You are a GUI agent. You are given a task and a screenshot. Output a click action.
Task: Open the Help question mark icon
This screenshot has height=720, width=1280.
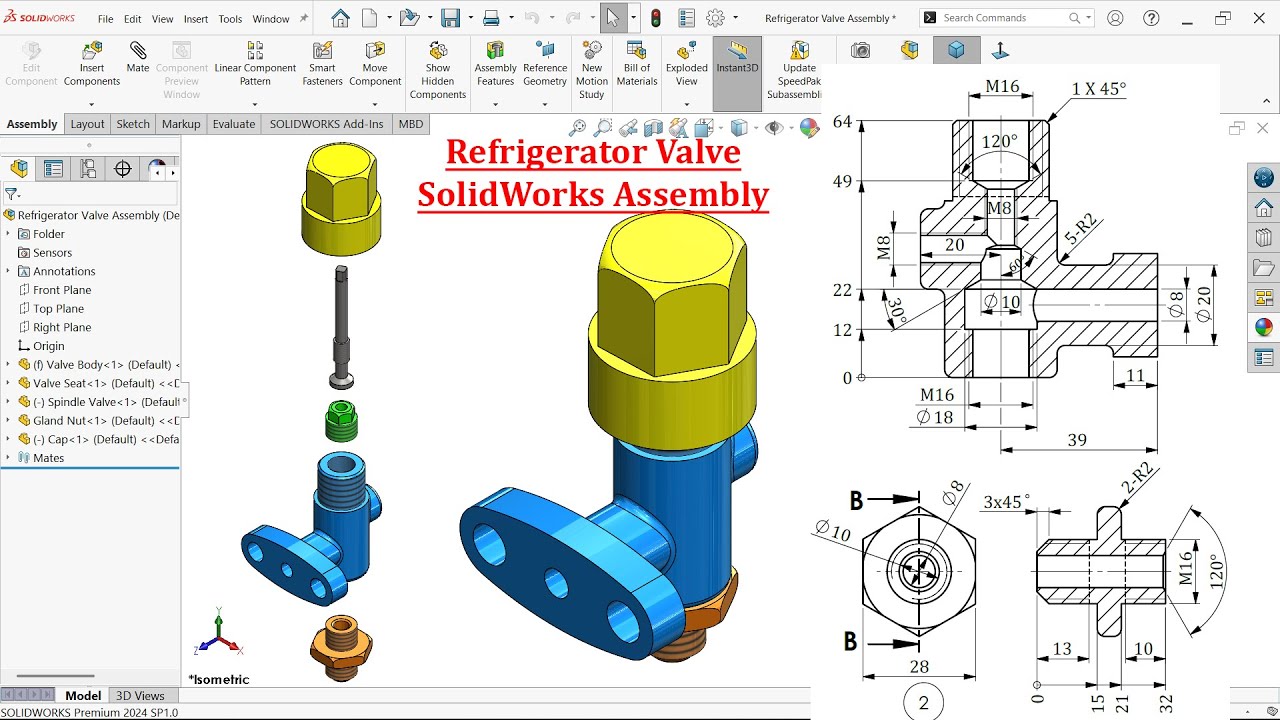tap(1152, 18)
